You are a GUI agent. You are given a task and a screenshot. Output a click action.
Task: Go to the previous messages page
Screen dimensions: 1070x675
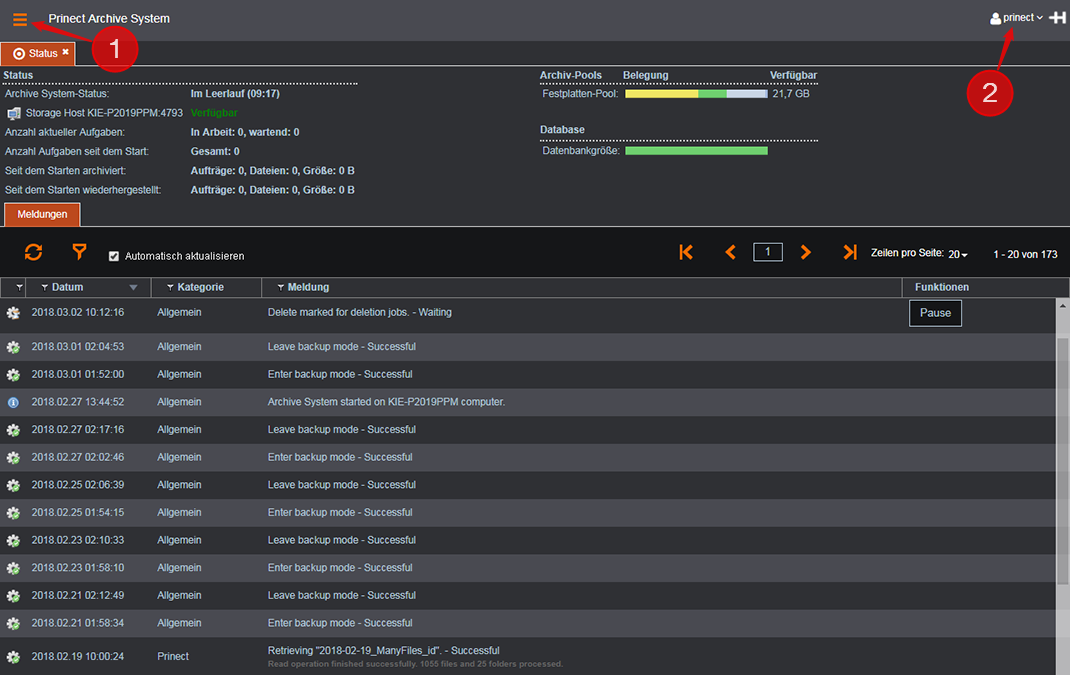pyautogui.click(x=730, y=253)
